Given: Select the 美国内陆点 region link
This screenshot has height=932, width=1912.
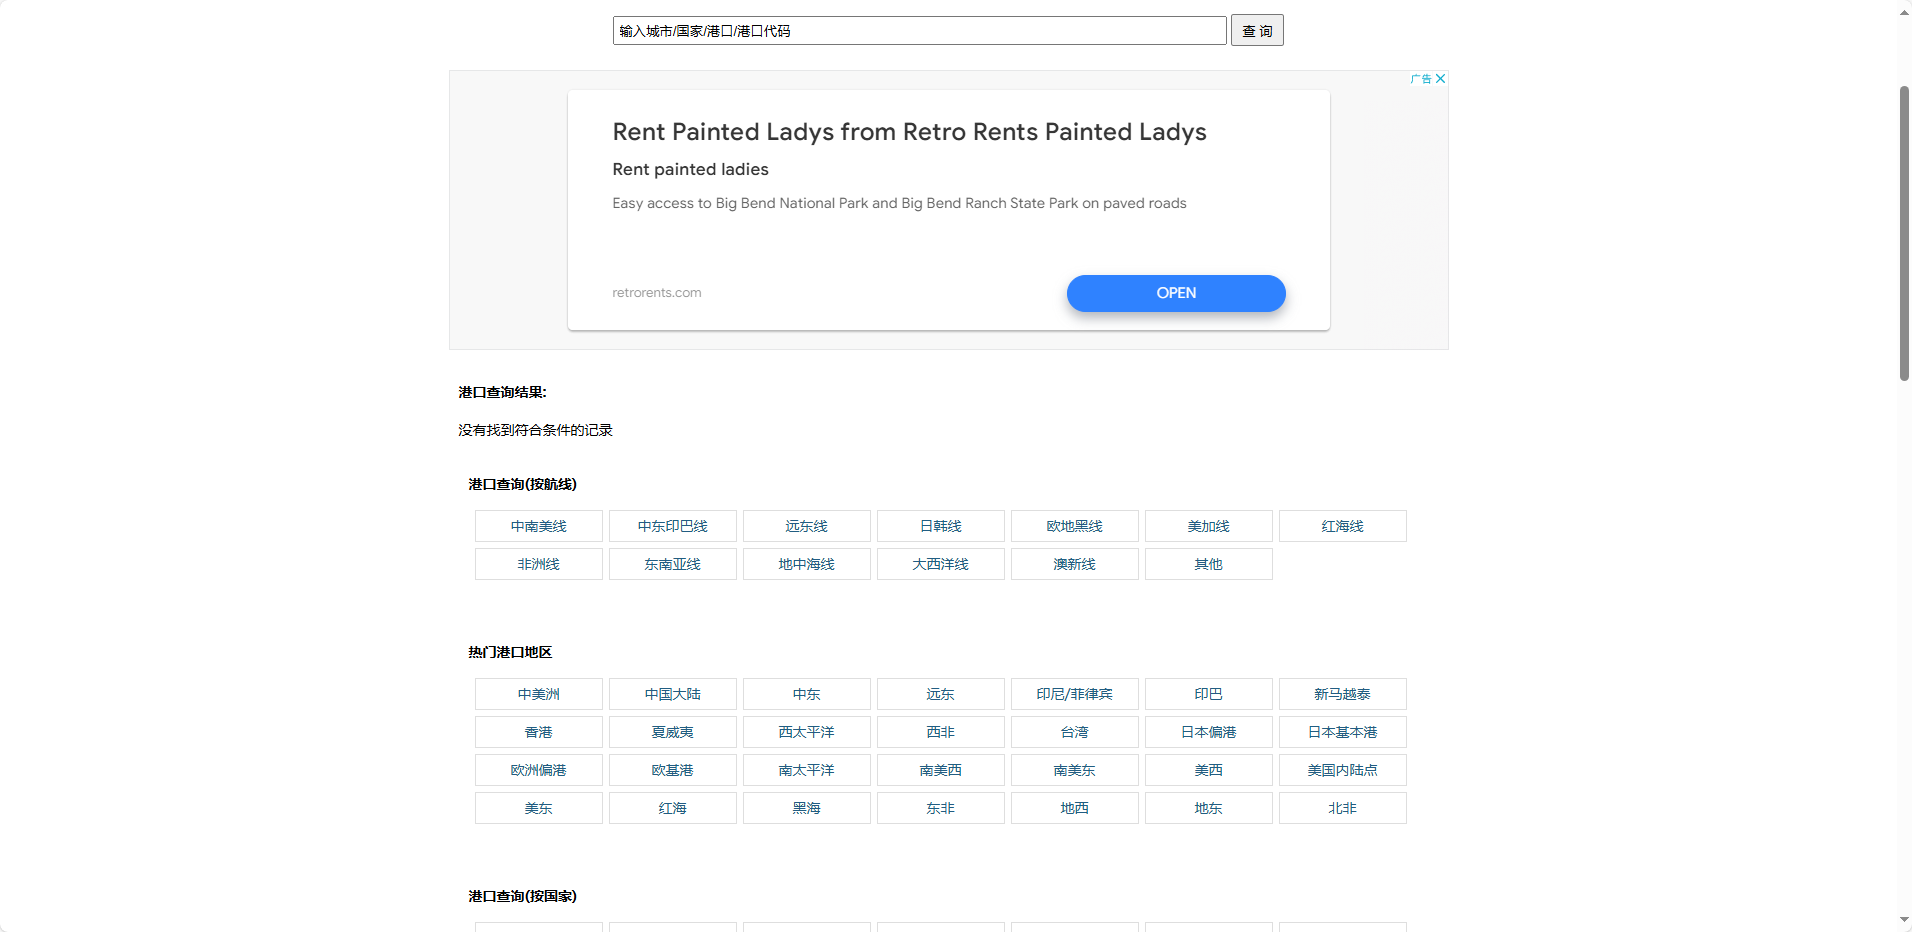Looking at the screenshot, I should pos(1343,770).
